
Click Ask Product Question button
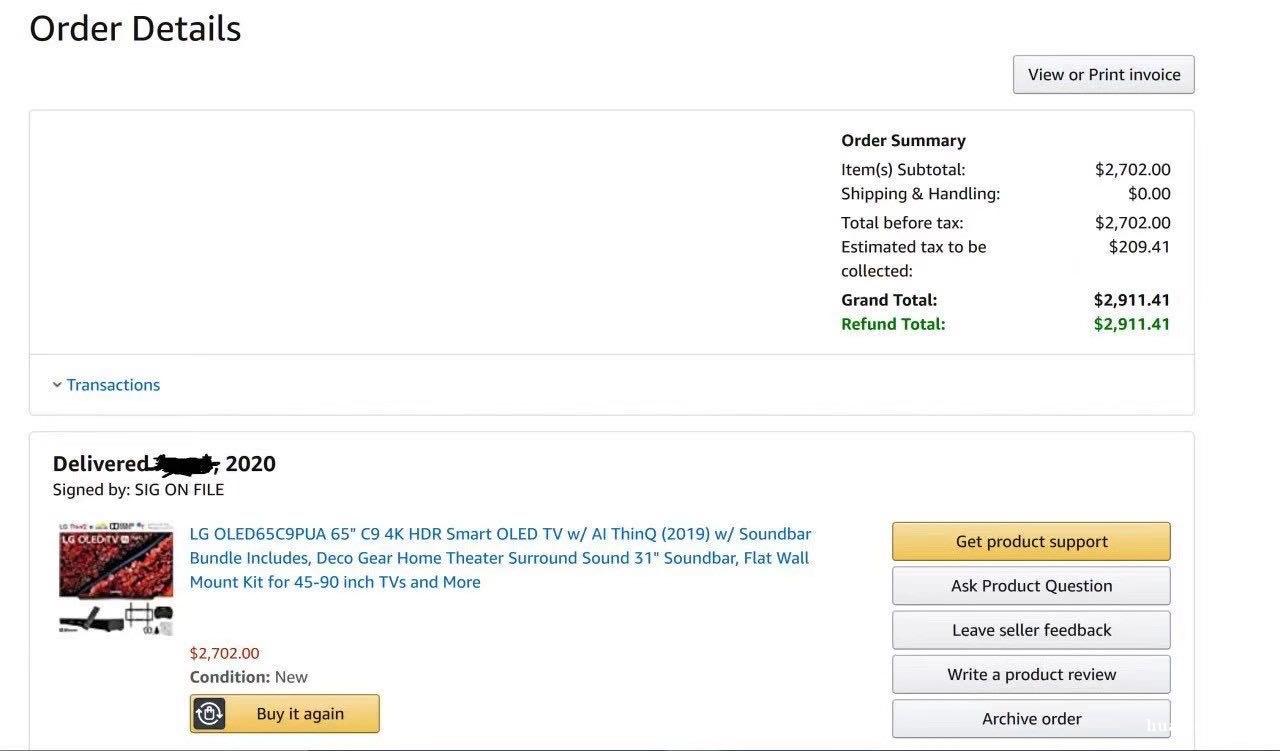click(x=1031, y=586)
